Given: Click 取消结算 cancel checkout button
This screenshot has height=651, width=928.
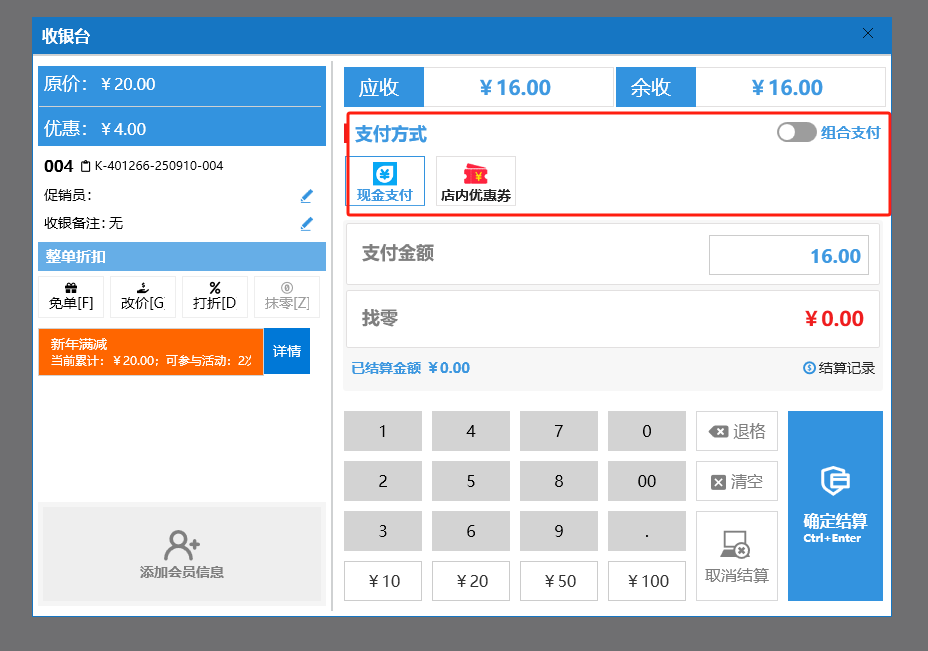Looking at the screenshot, I should (x=736, y=556).
